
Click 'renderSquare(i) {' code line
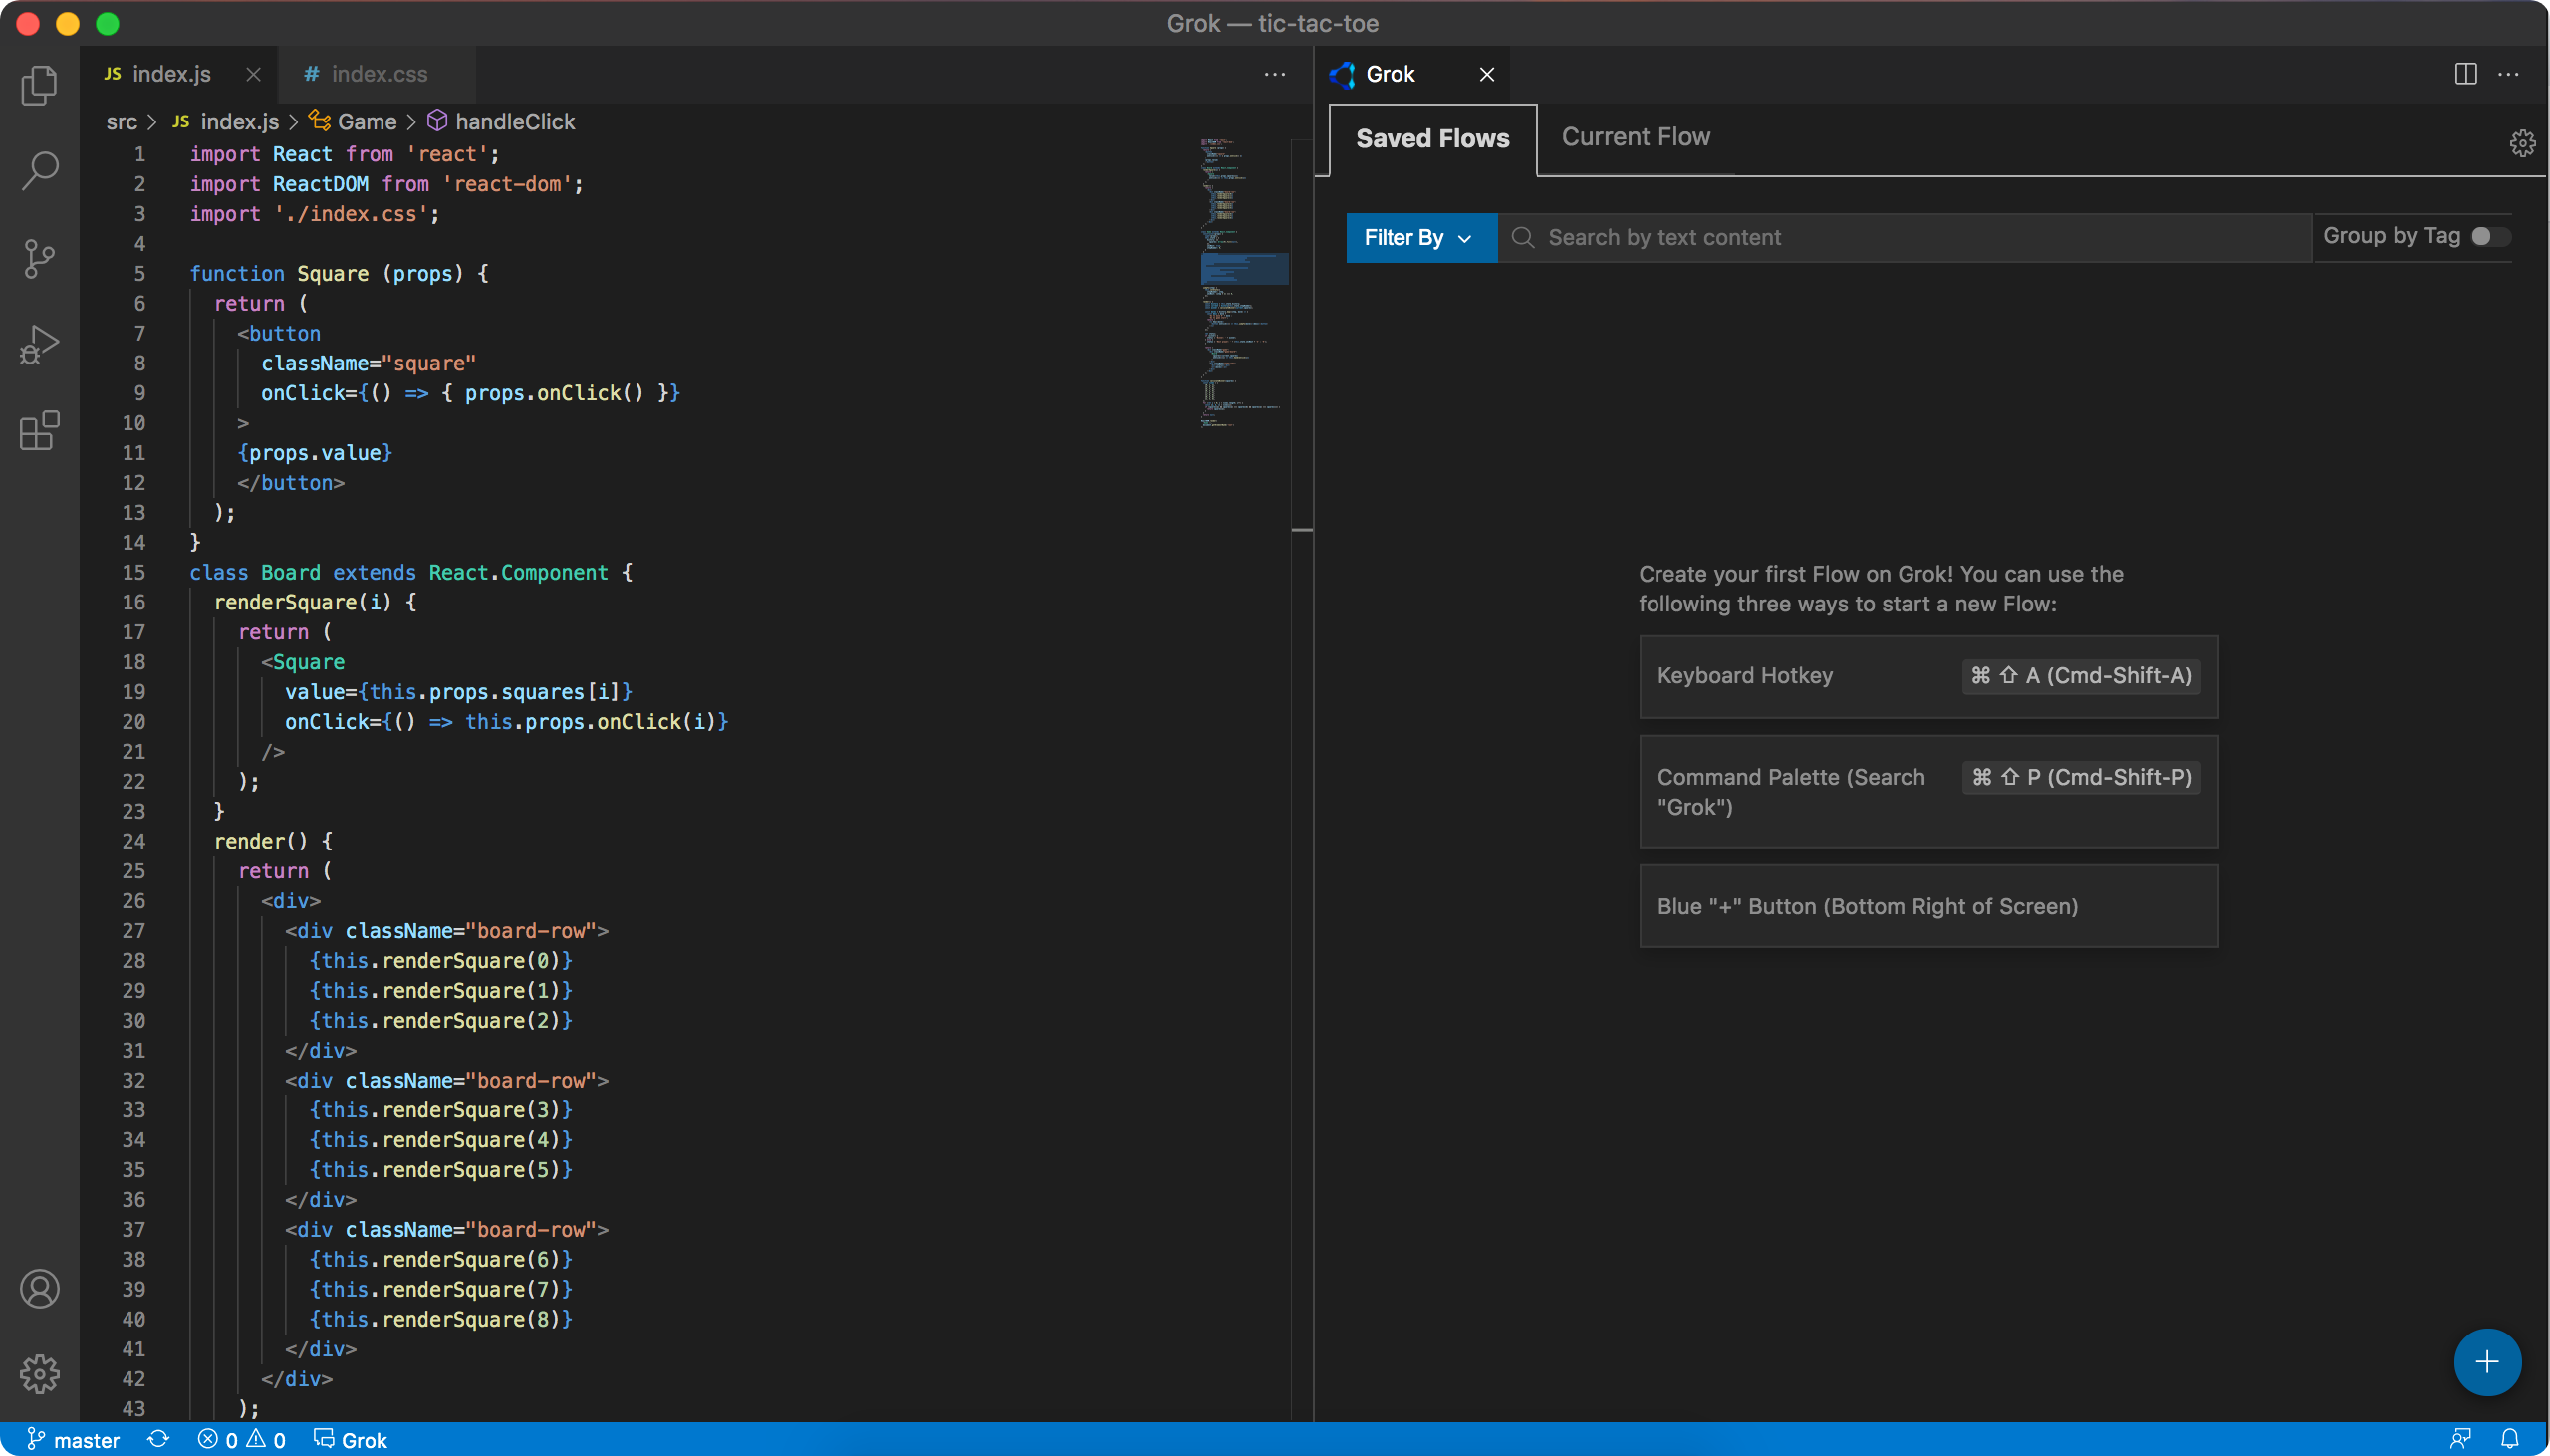(x=315, y=602)
